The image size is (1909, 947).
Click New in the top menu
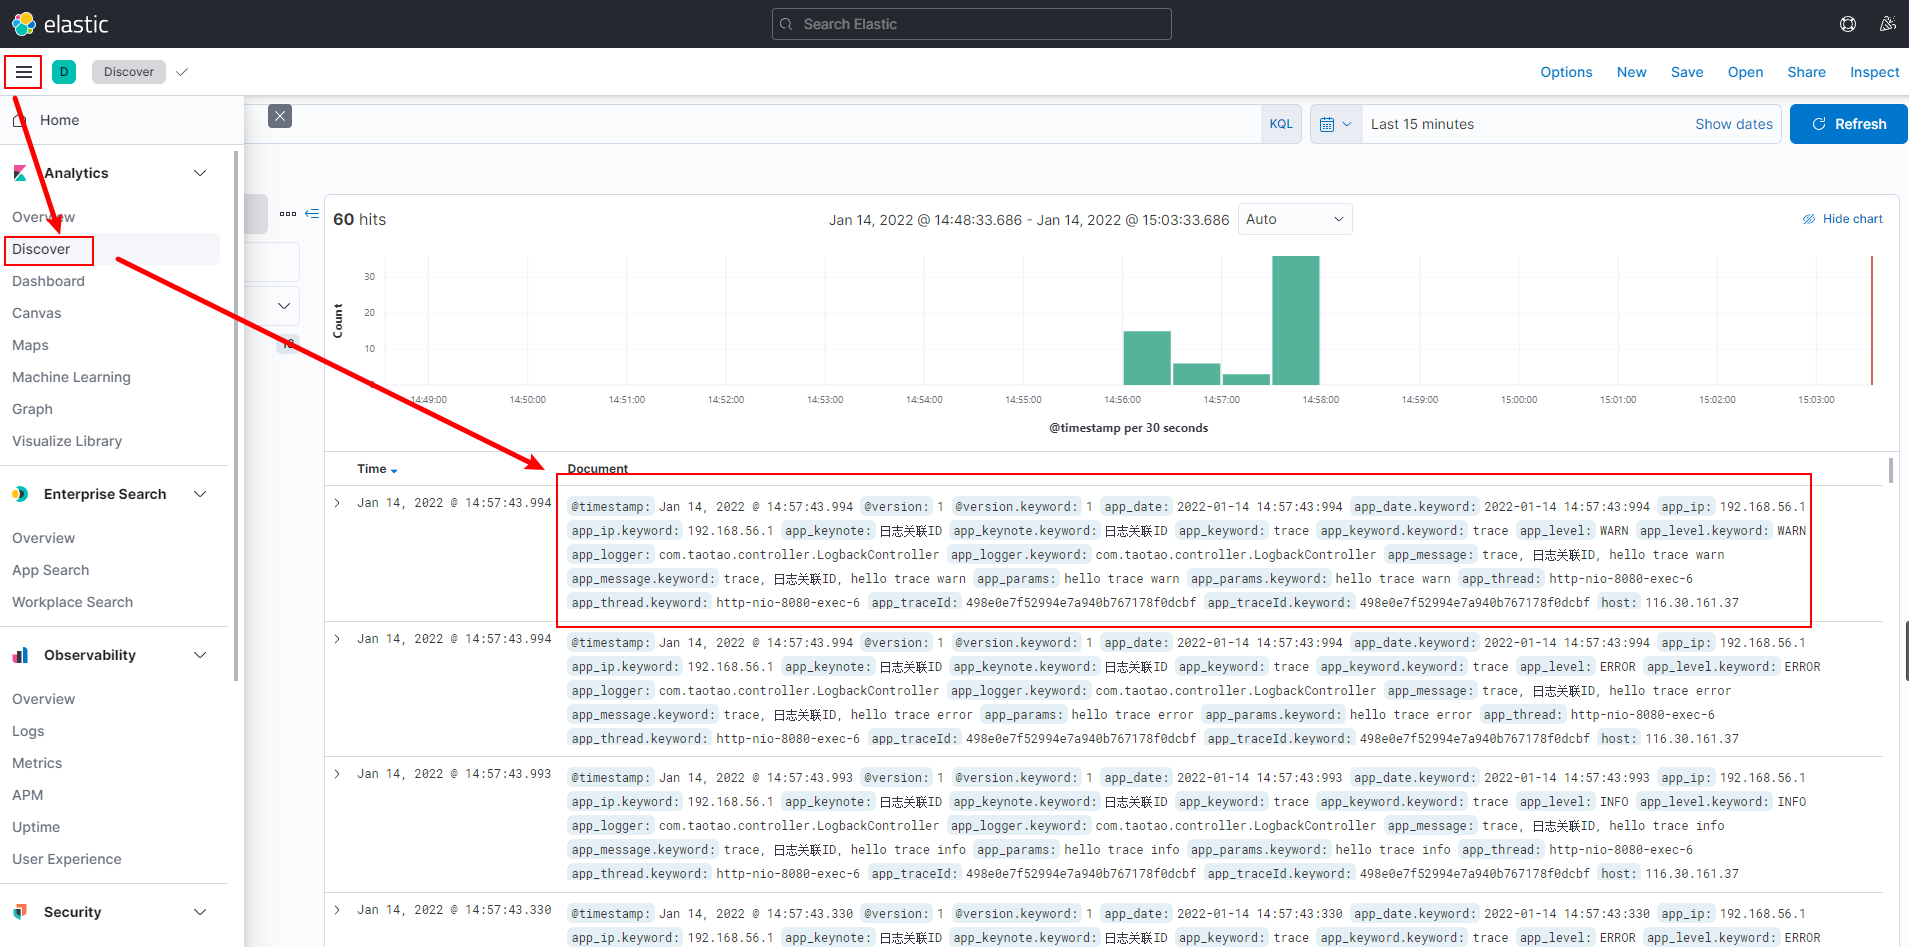click(x=1632, y=72)
